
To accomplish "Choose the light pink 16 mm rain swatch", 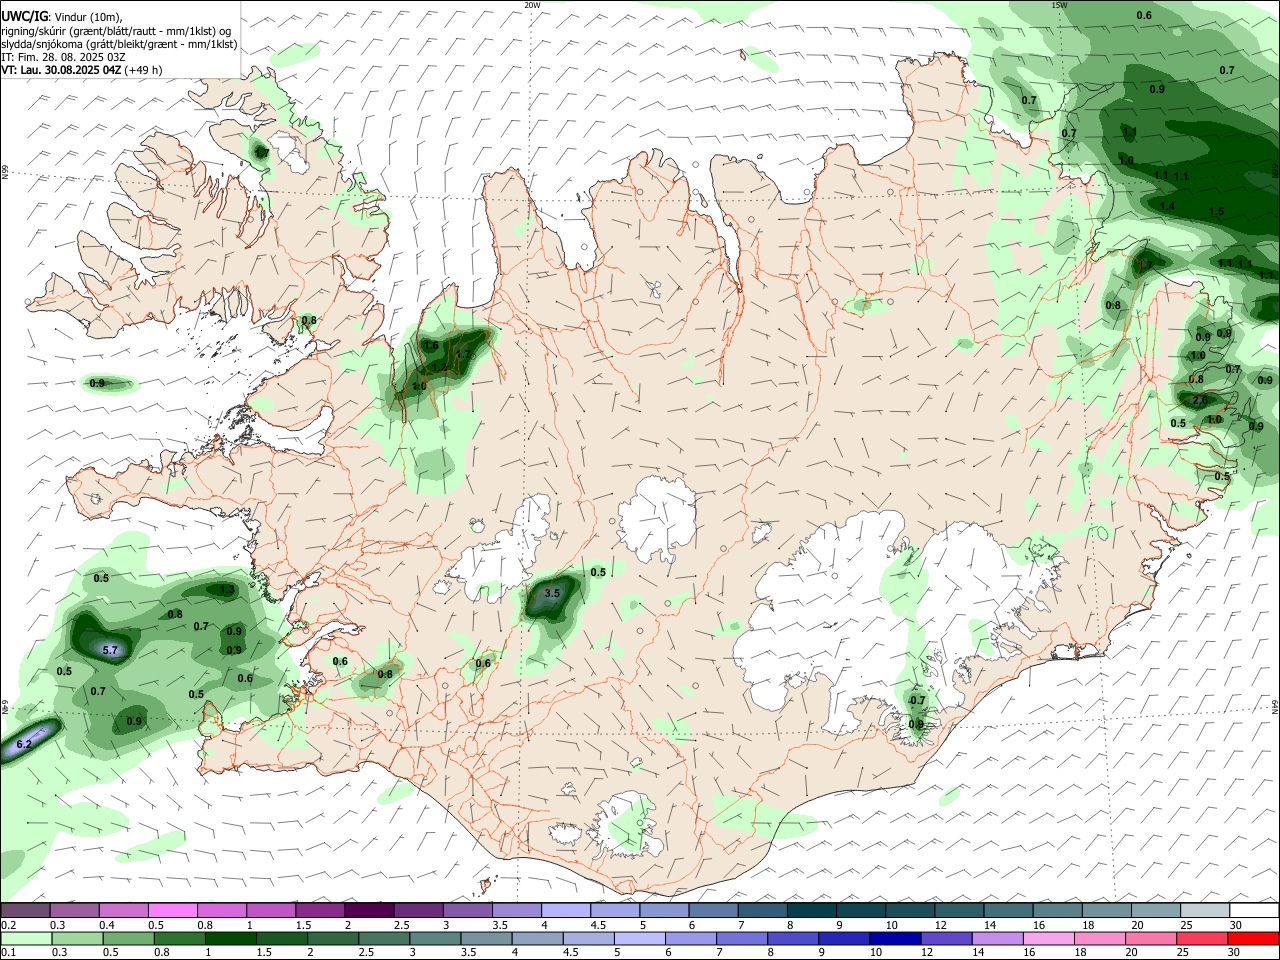I will 1047,938.
